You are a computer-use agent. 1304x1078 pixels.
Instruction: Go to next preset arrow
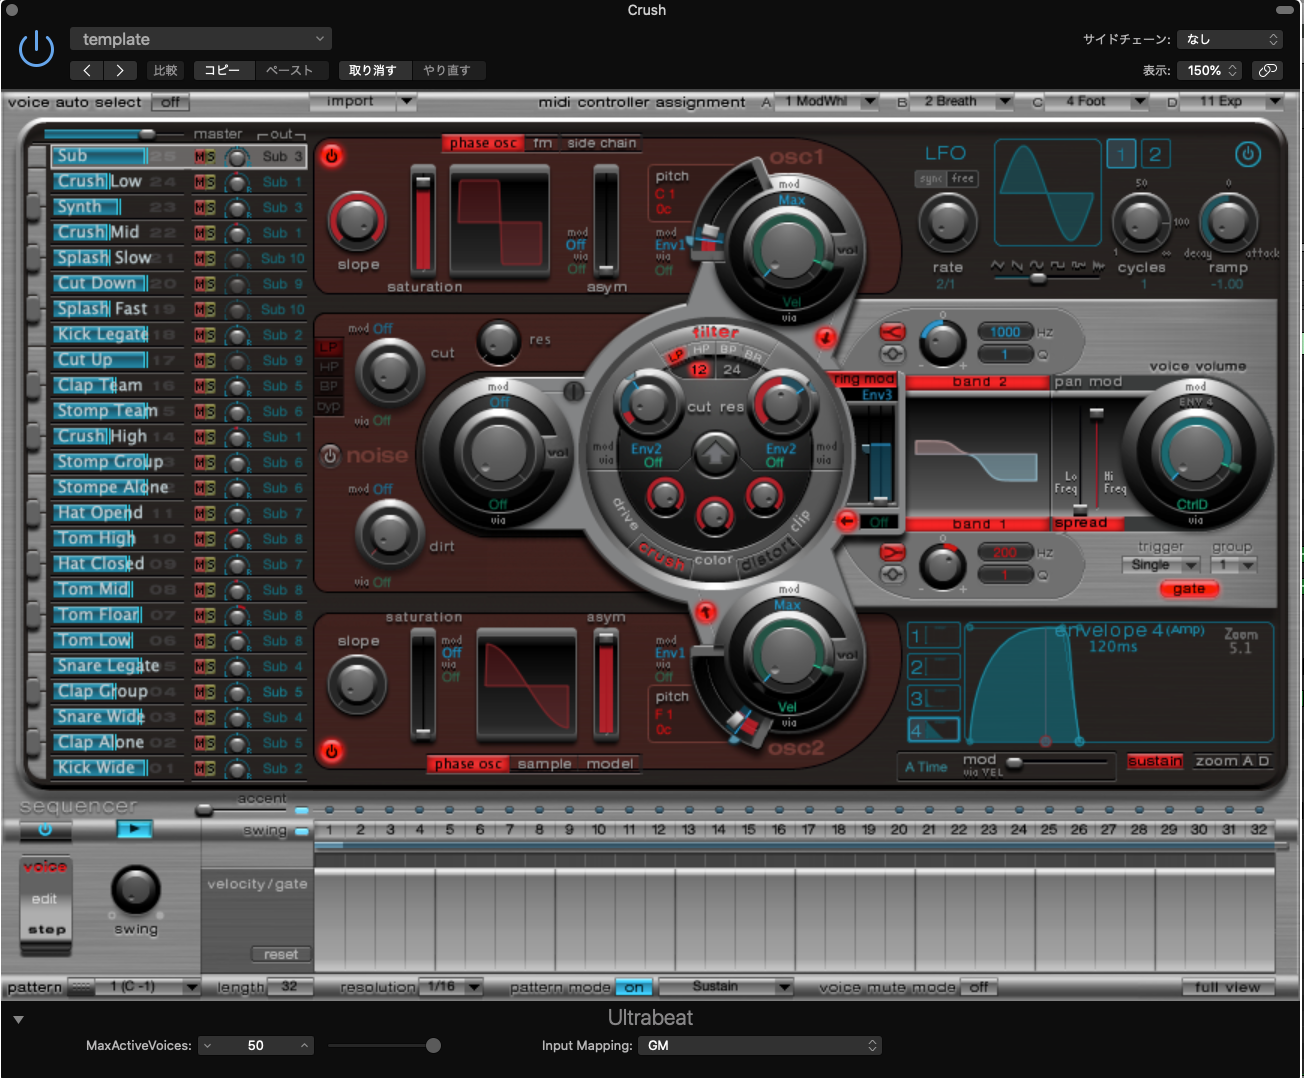click(120, 70)
